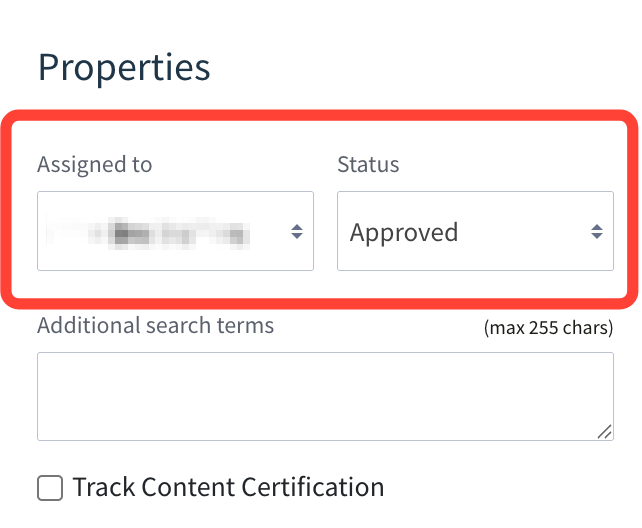642x528 pixels.
Task: Click the Properties section heading
Action: (x=124, y=68)
